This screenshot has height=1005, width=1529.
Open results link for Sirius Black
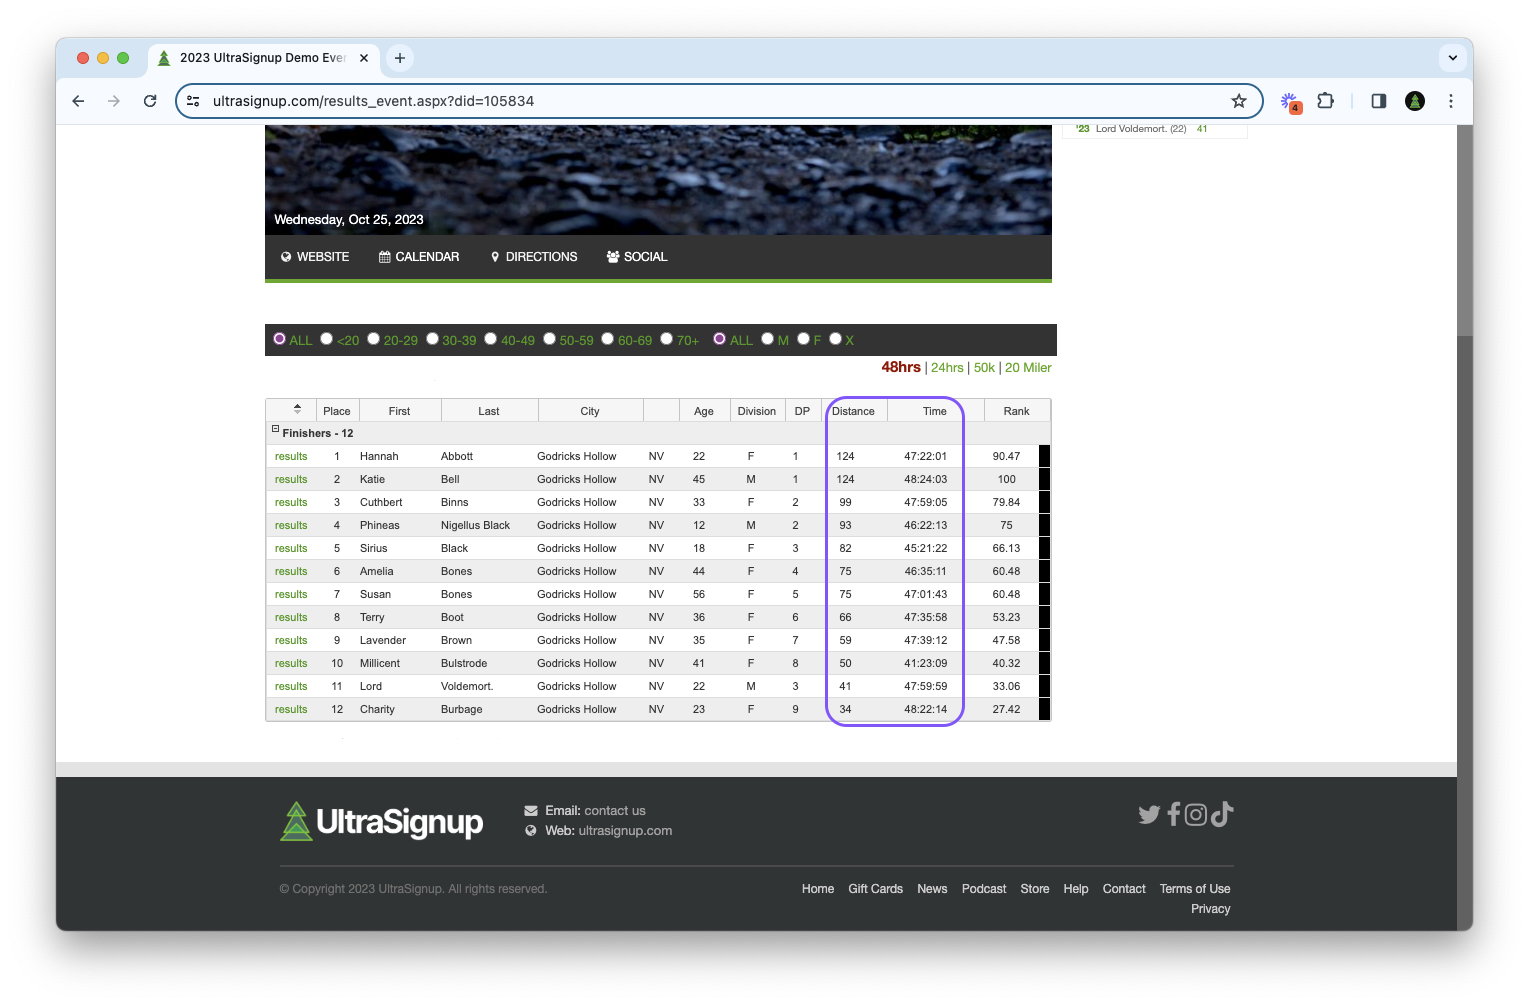pos(291,548)
